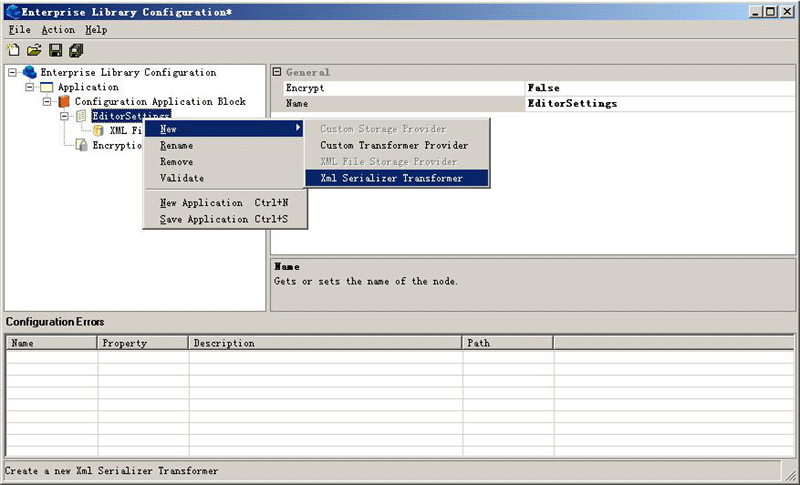This screenshot has height=485, width=800.
Task: Collapse the General property category
Action: coord(278,73)
